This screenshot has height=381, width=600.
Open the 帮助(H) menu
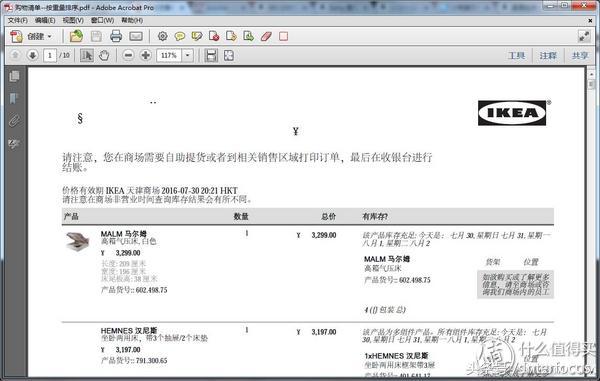(x=132, y=20)
